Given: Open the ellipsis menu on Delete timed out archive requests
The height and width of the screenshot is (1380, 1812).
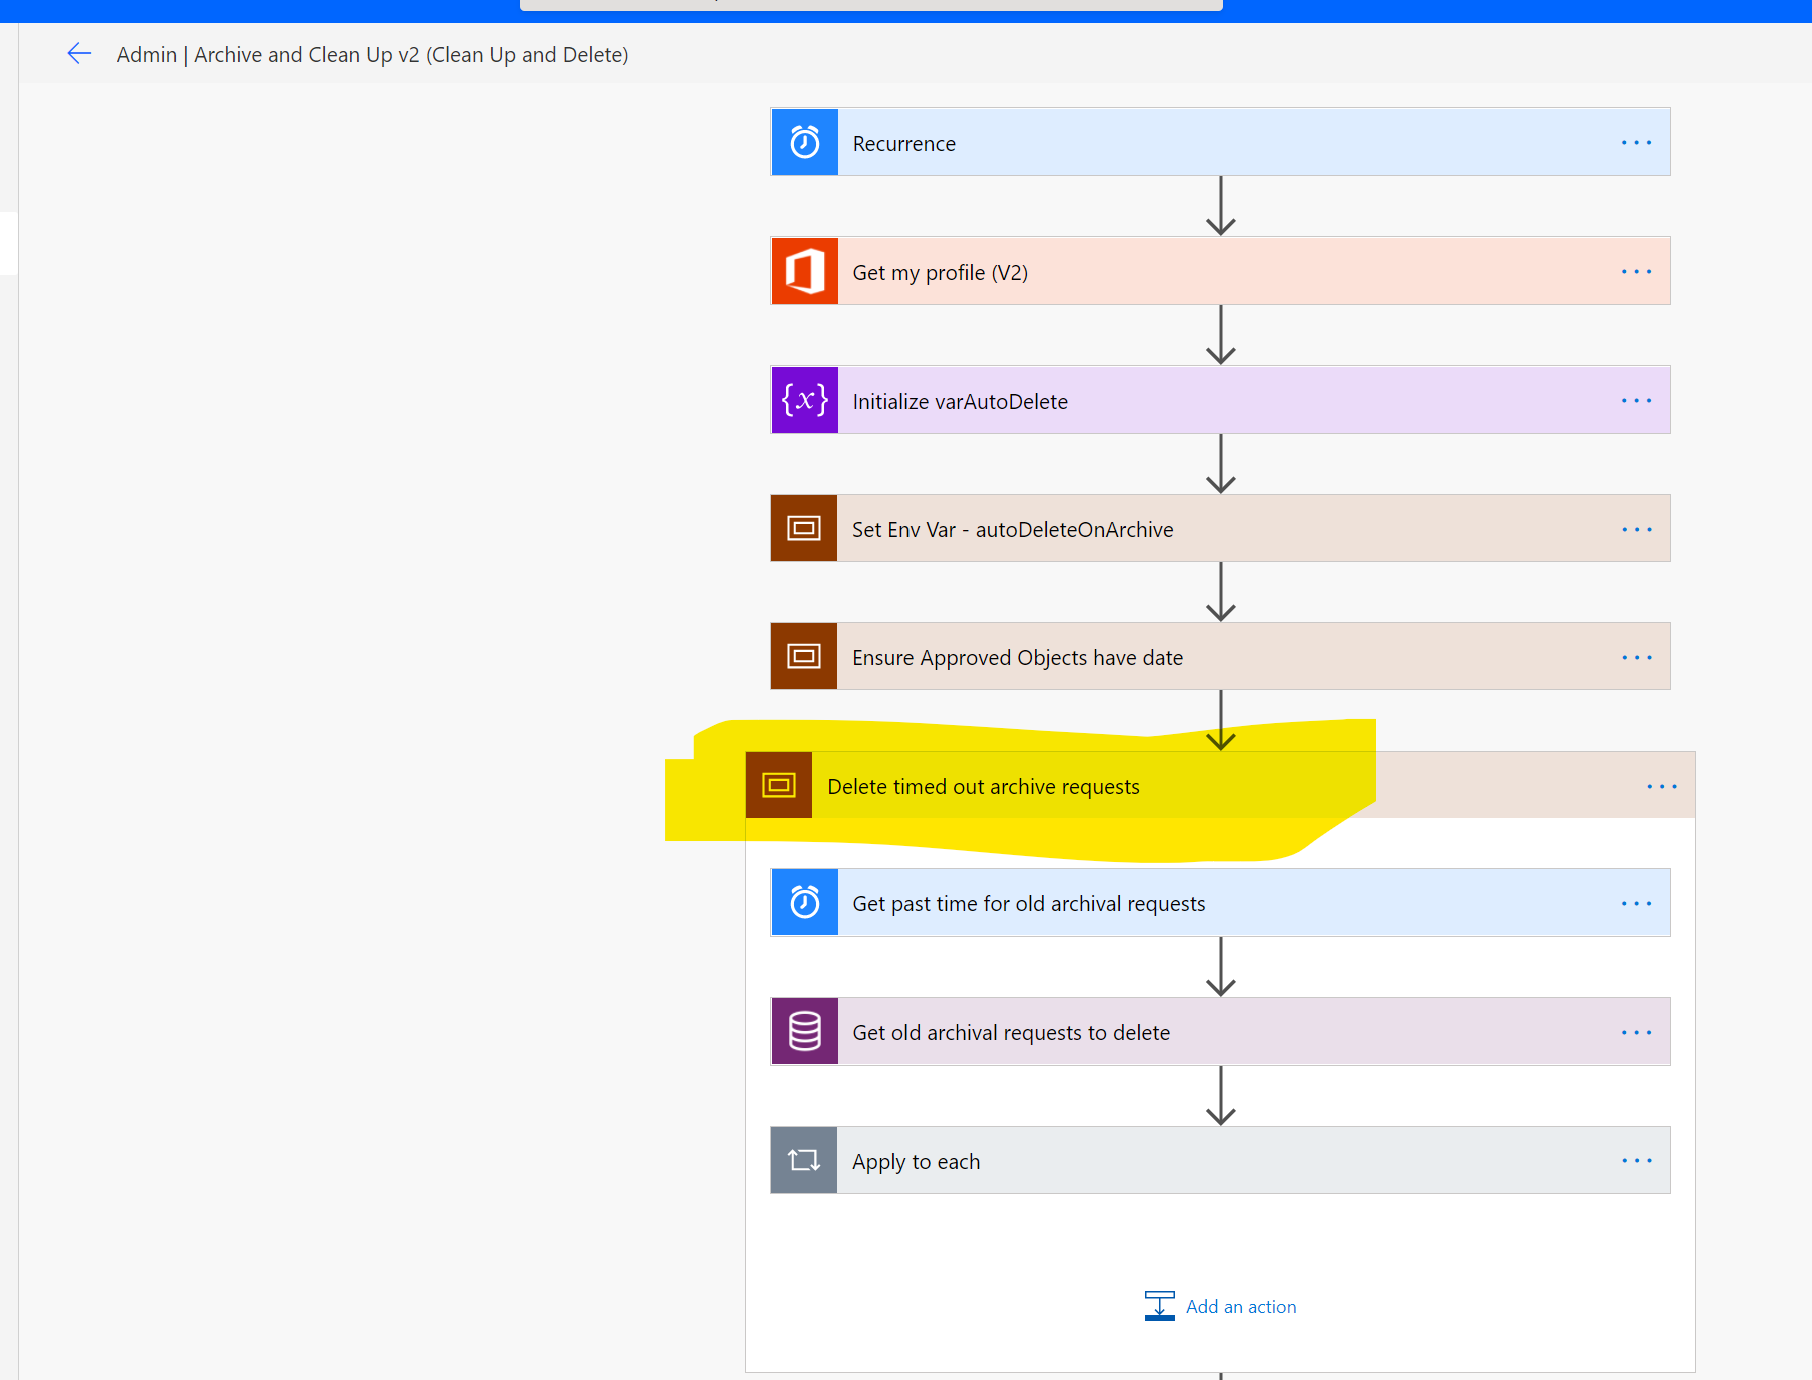Looking at the screenshot, I should (x=1661, y=786).
